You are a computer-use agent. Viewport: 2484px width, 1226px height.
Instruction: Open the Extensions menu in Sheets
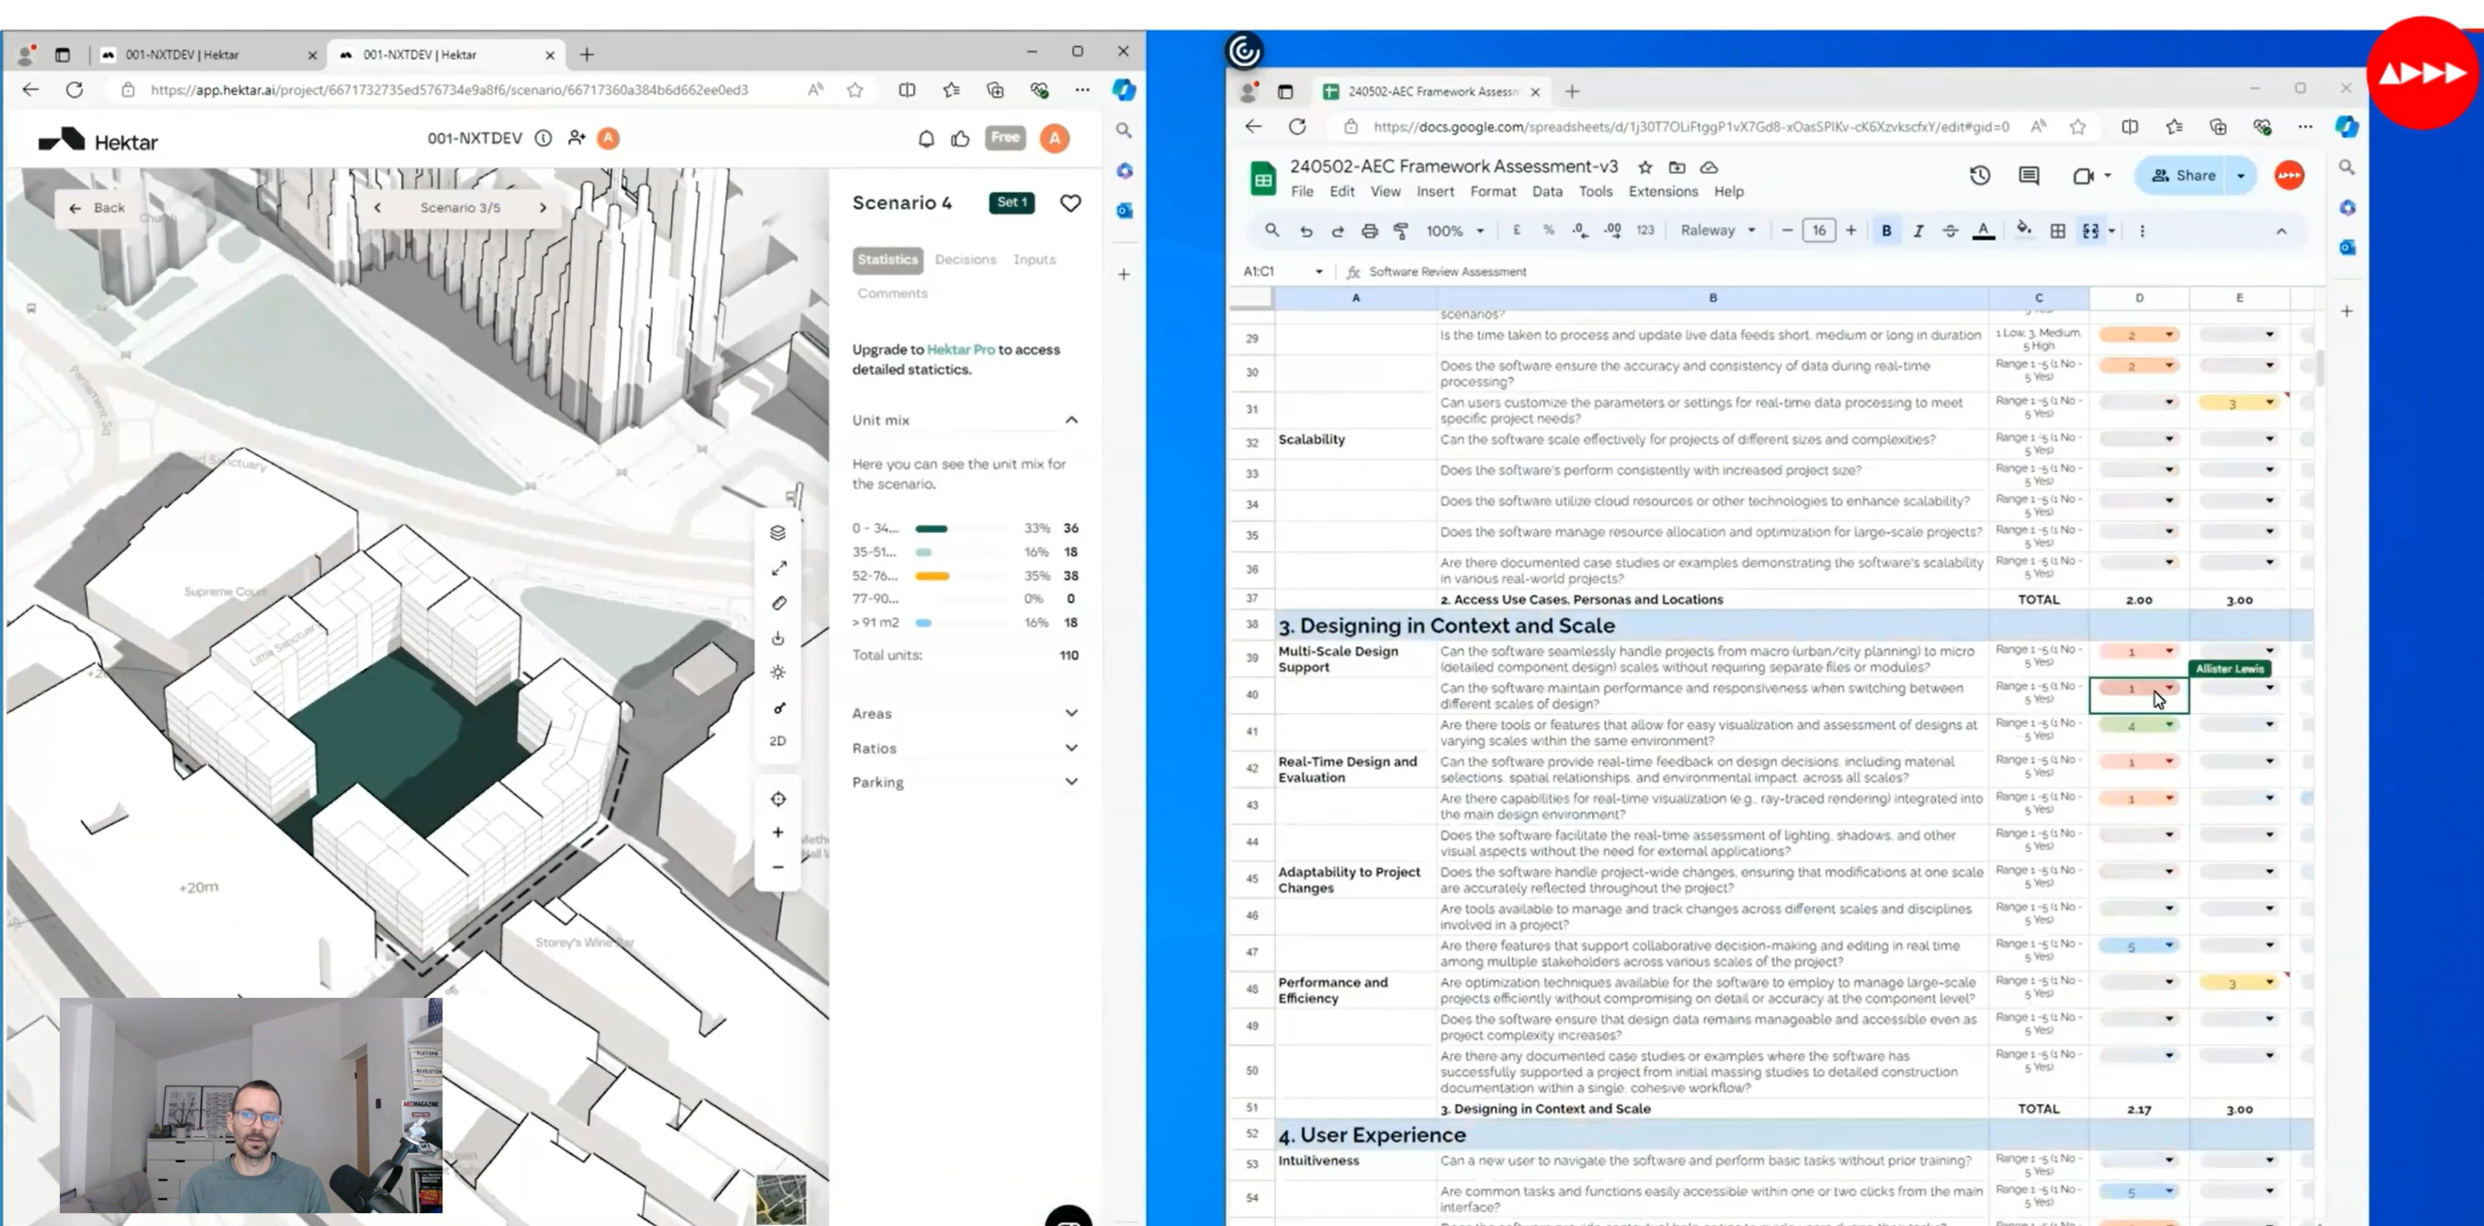tap(1662, 191)
